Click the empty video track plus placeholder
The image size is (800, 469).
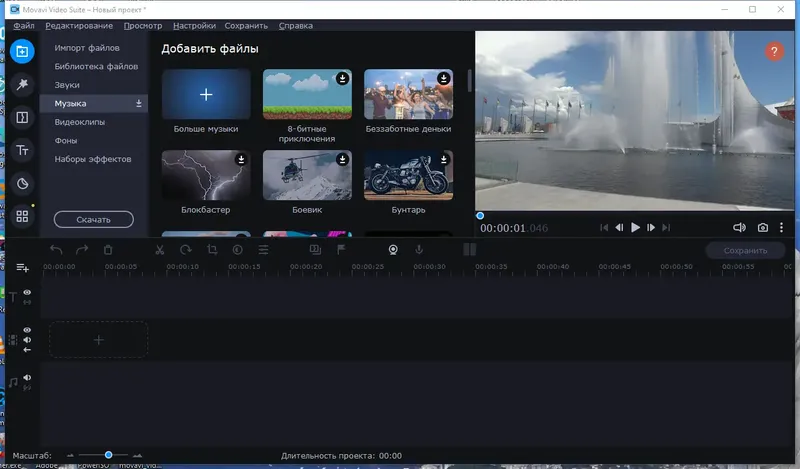pyautogui.click(x=98, y=340)
